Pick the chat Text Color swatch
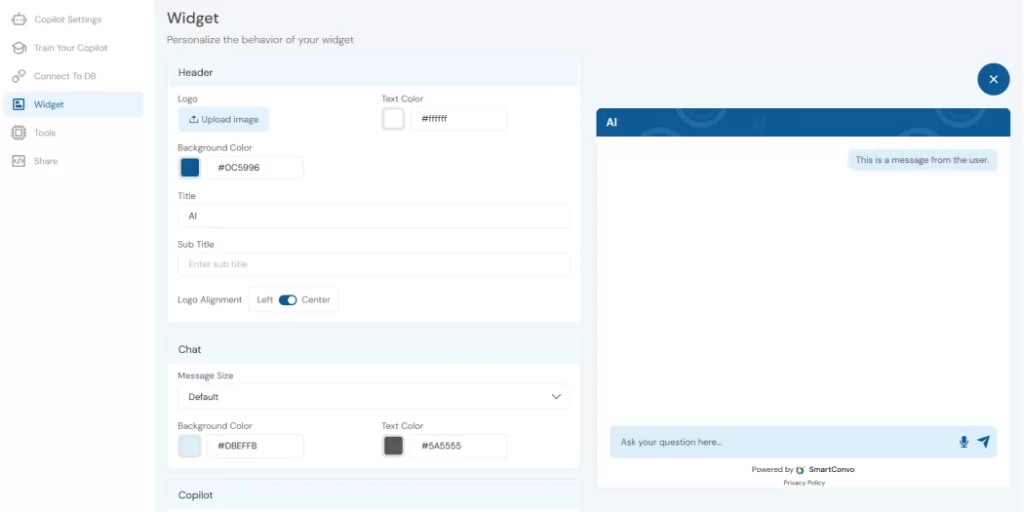The height and width of the screenshot is (512, 1024). coord(393,446)
